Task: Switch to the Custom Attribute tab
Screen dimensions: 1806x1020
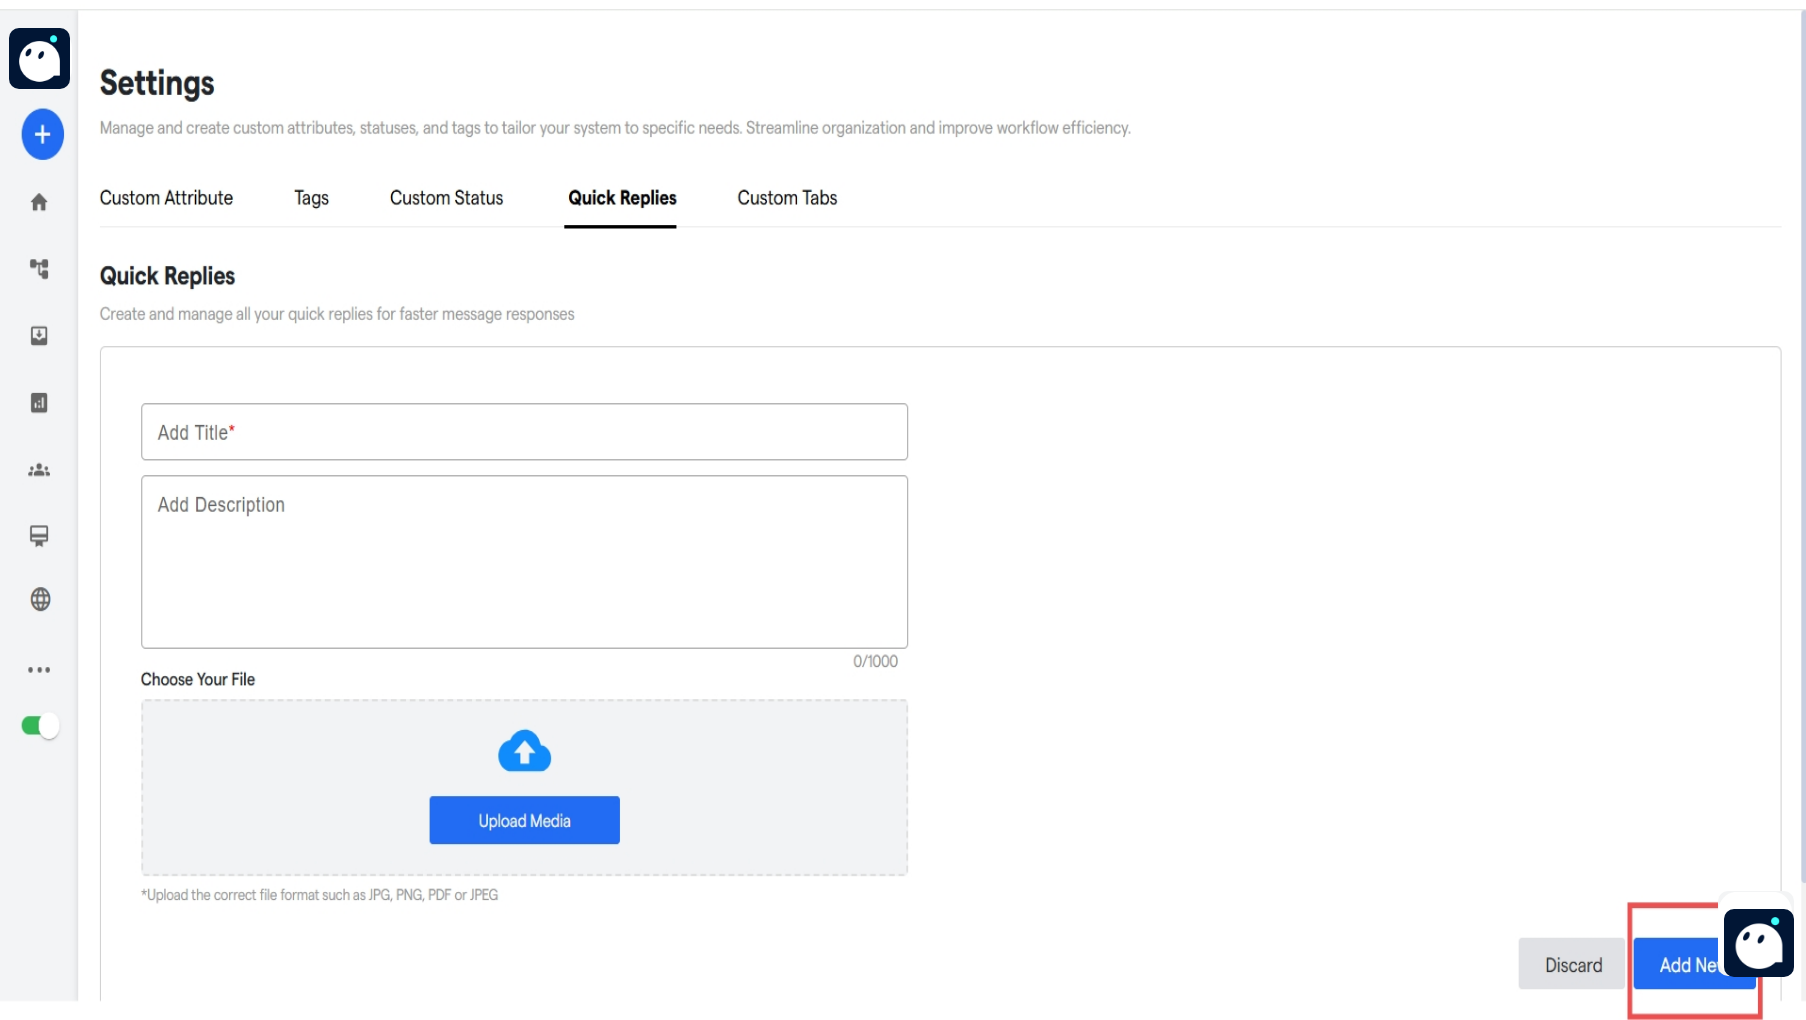Action: click(165, 198)
